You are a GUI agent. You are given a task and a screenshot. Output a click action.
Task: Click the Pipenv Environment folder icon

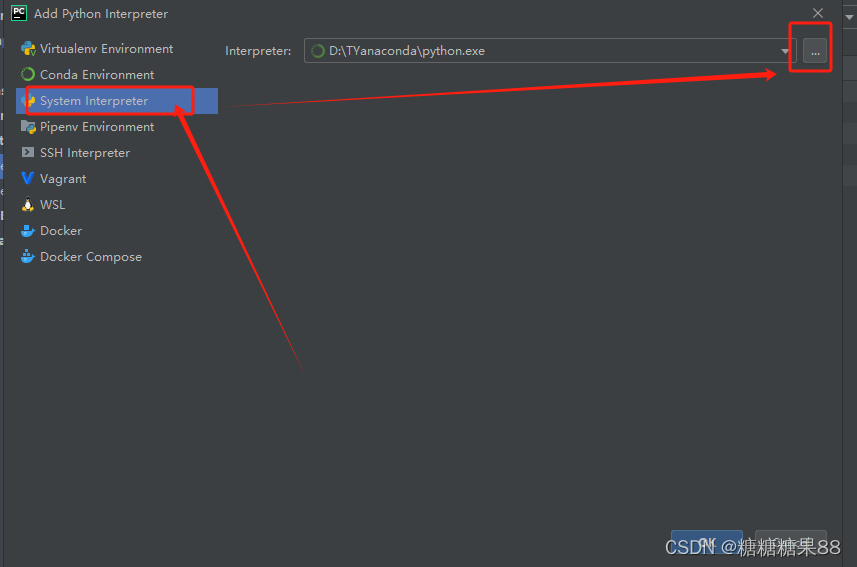pyautogui.click(x=28, y=127)
